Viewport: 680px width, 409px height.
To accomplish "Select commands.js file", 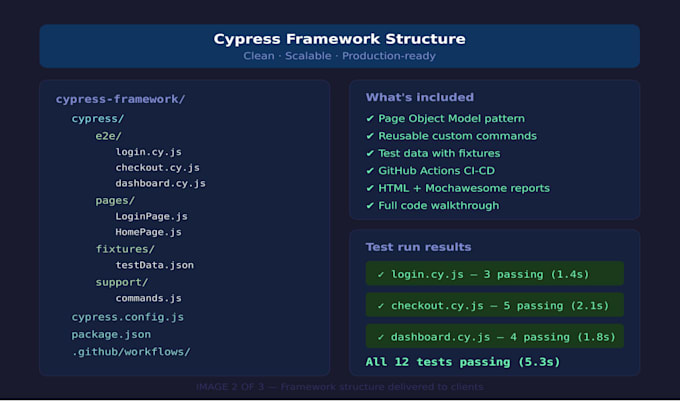I will click(148, 298).
